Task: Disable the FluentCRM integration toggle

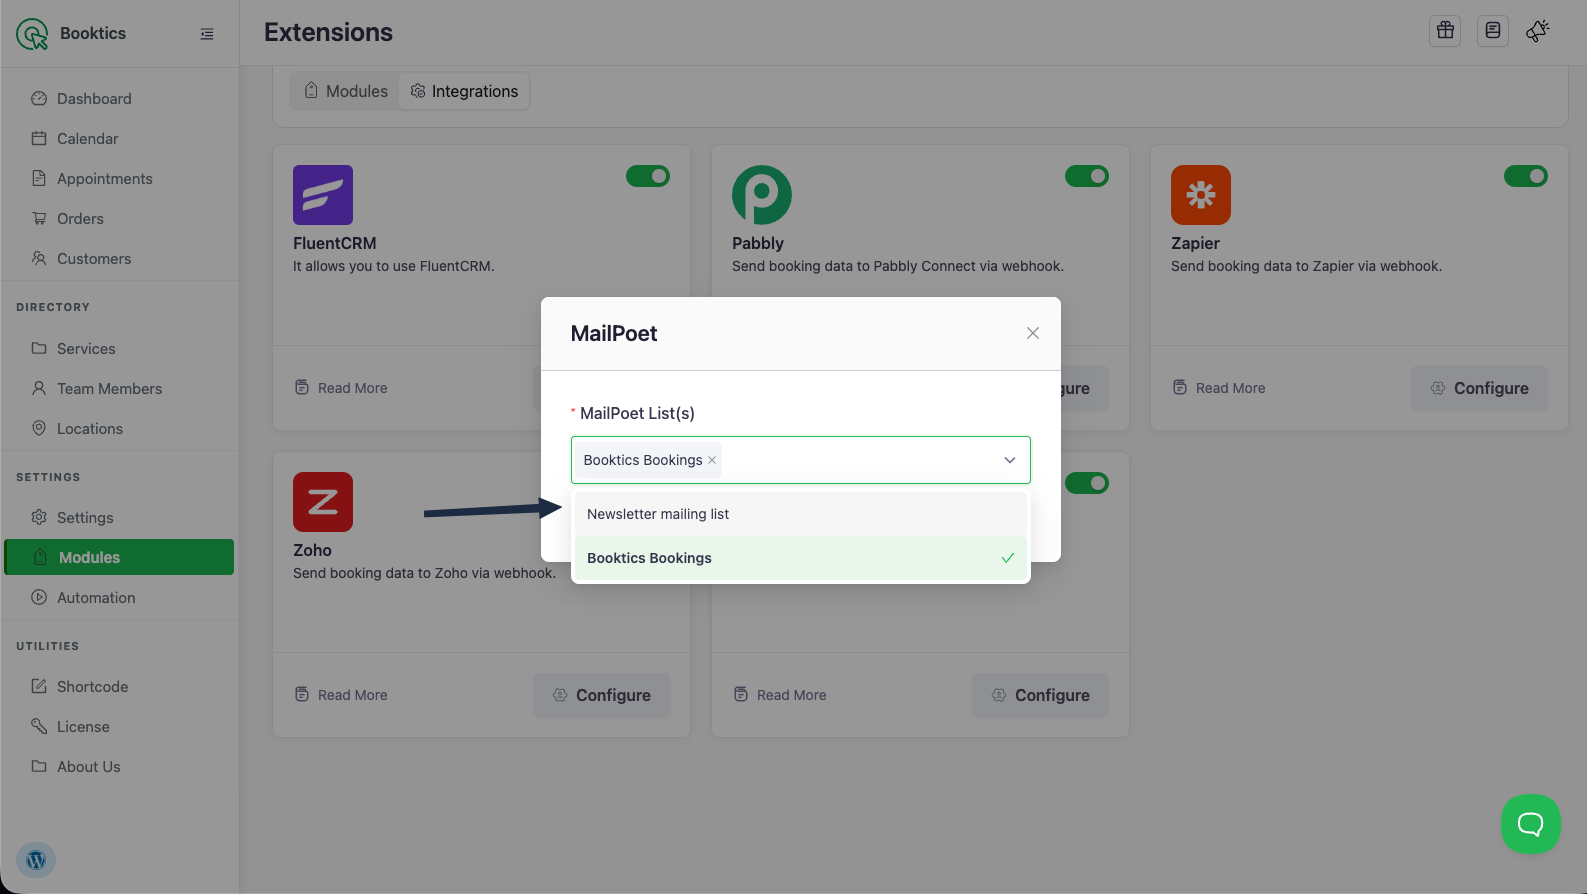Action: point(648,176)
